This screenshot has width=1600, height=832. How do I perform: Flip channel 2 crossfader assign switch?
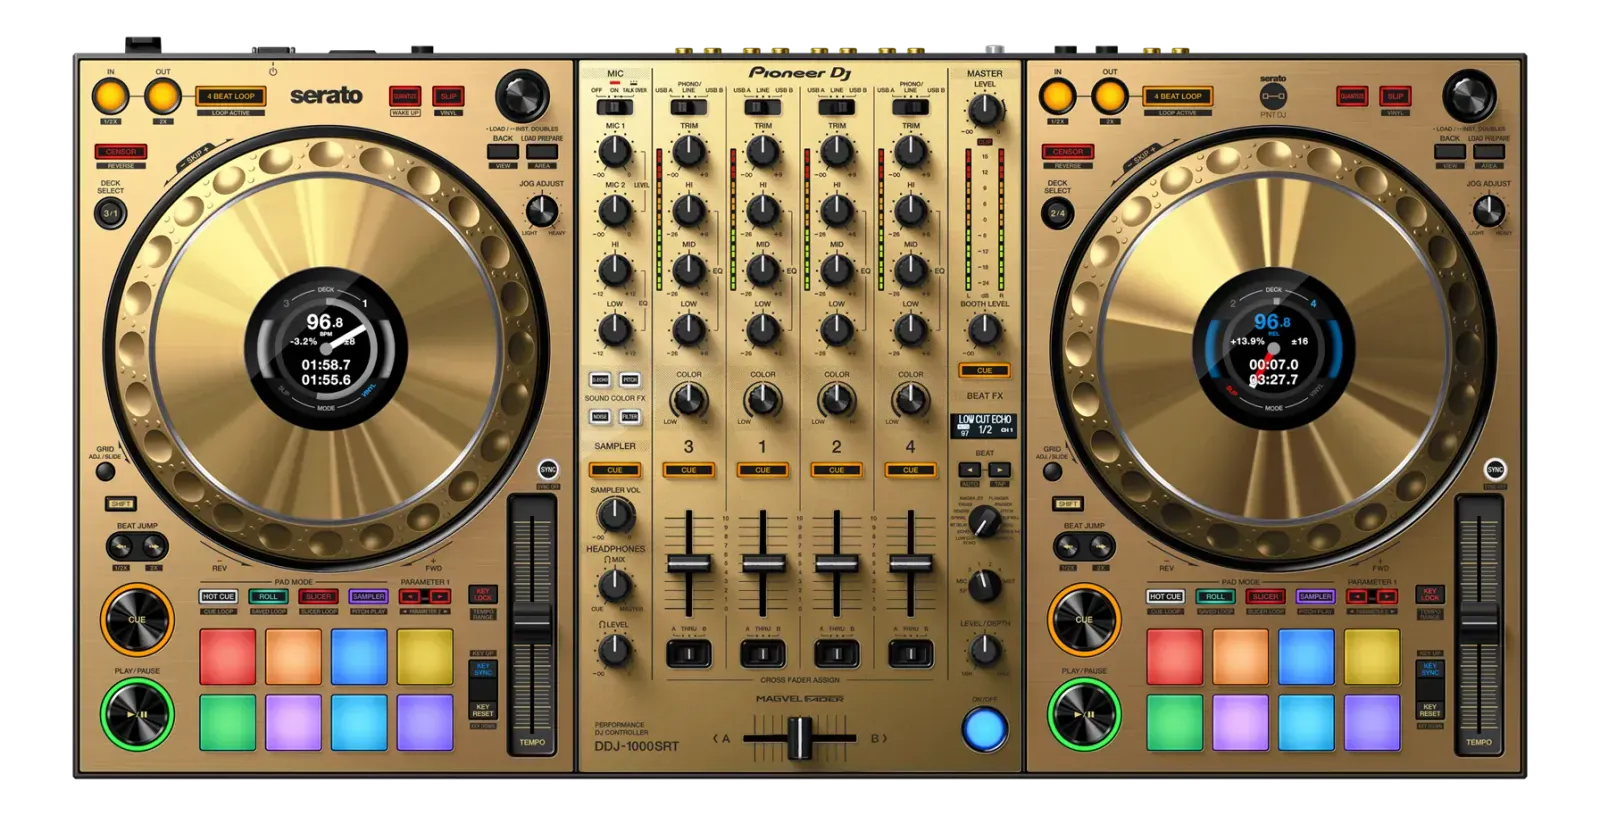tap(837, 654)
